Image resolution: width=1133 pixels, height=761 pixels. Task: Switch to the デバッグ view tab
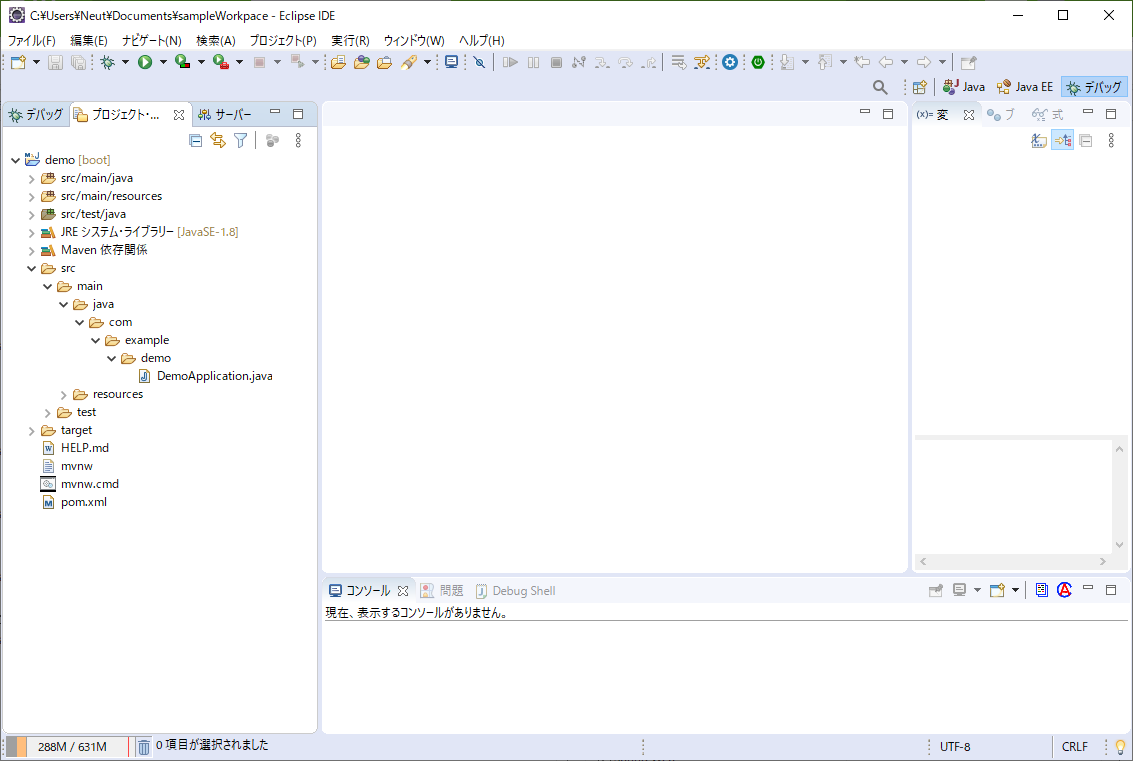point(36,114)
